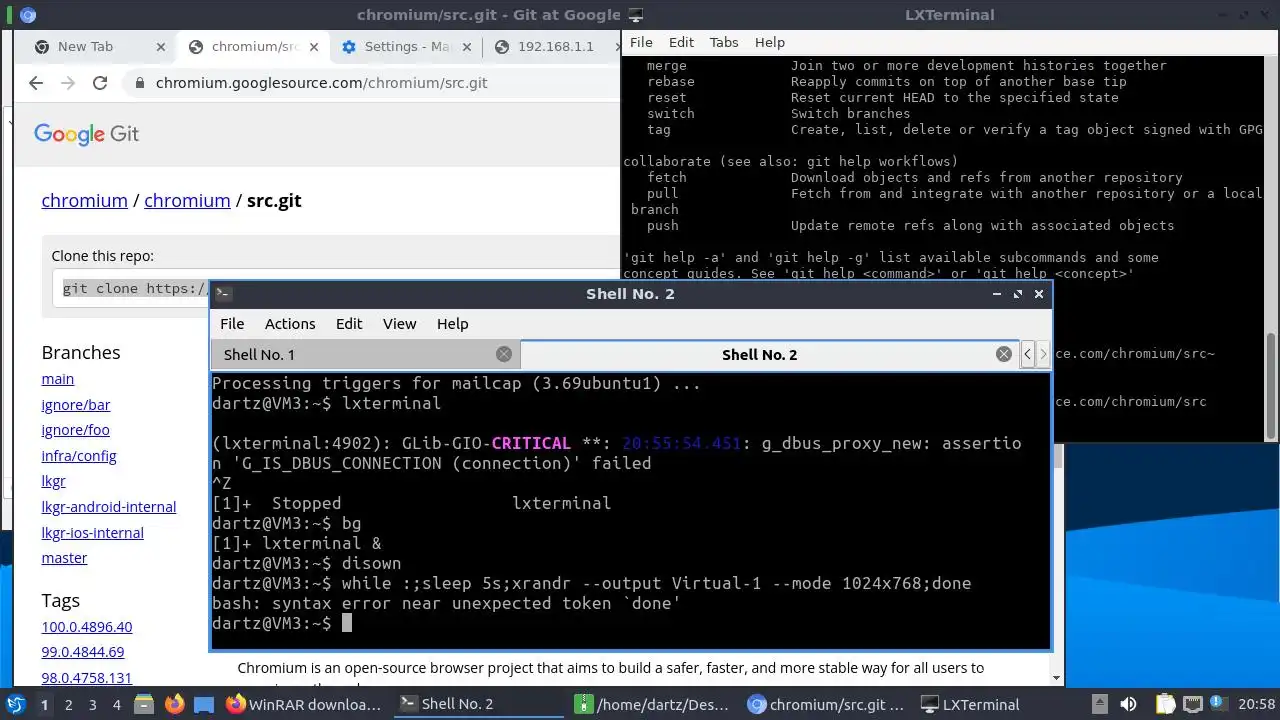The width and height of the screenshot is (1280, 720).
Task: Switch to virtual desktop 3
Action: pos(93,704)
